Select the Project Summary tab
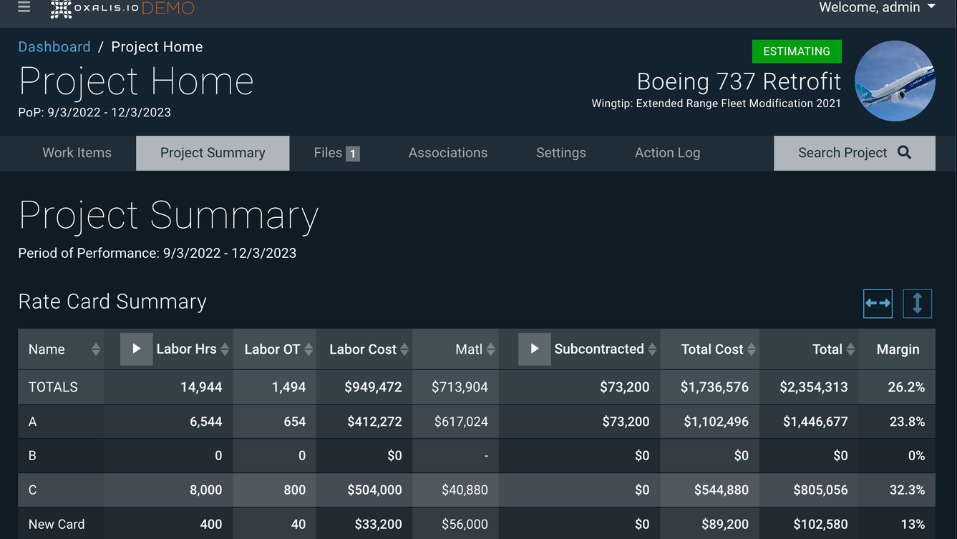Image resolution: width=957 pixels, height=539 pixels. tap(212, 153)
